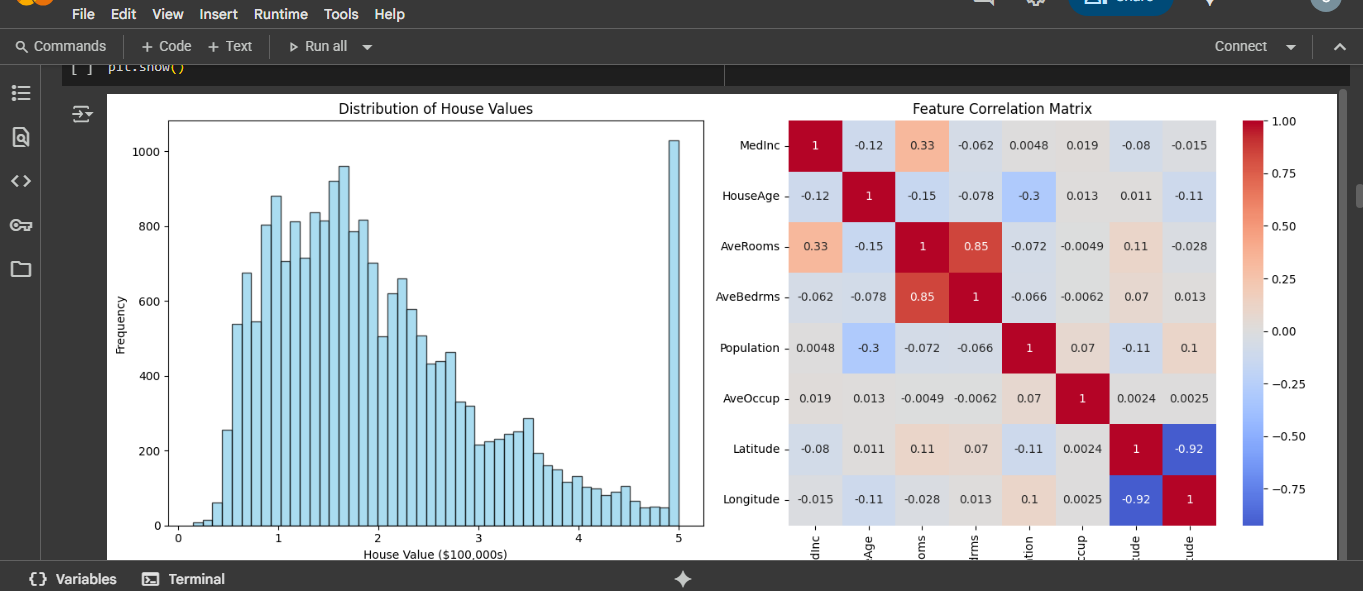
Task: Open Find and replace in the sidebar
Action: [21, 137]
